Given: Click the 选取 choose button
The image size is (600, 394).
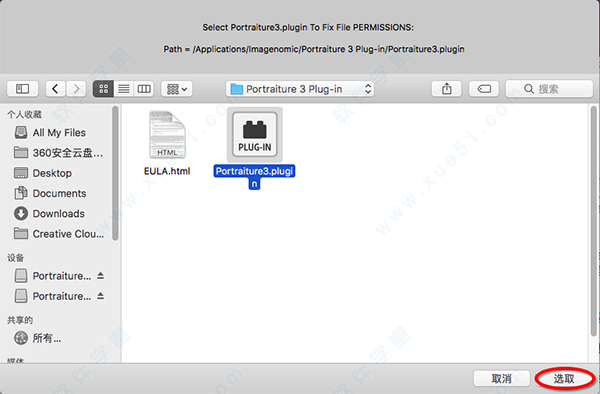Looking at the screenshot, I should coord(564,379).
